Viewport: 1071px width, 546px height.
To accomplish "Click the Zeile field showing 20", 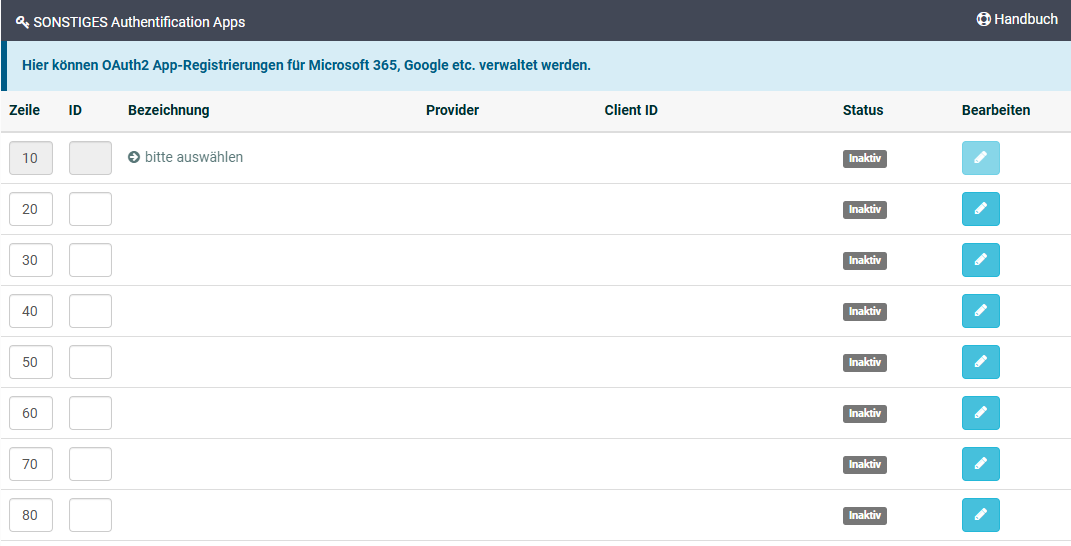I will coord(30,209).
